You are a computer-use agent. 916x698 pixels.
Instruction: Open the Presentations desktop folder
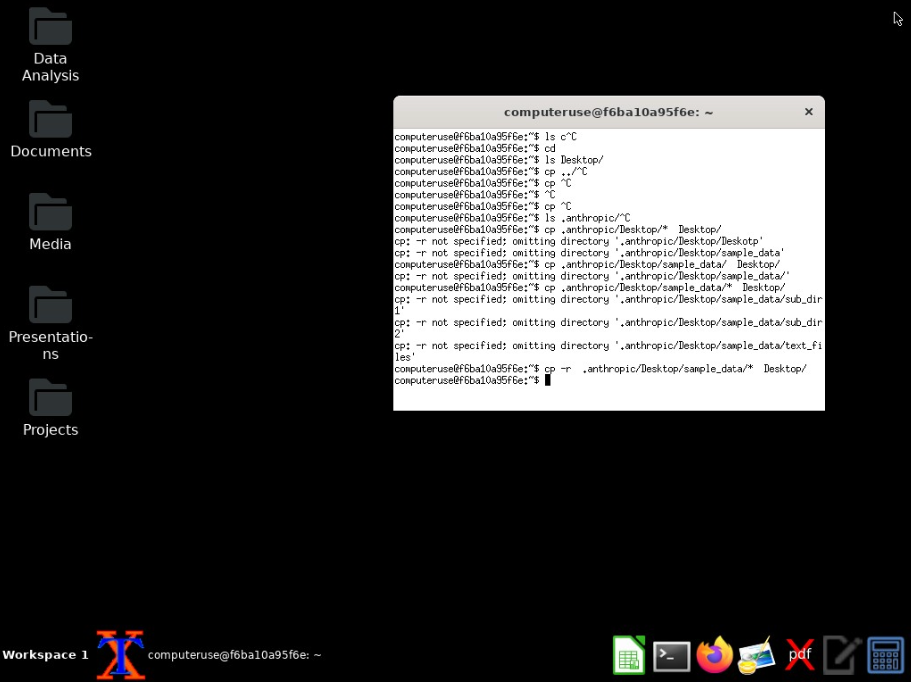pos(50,324)
